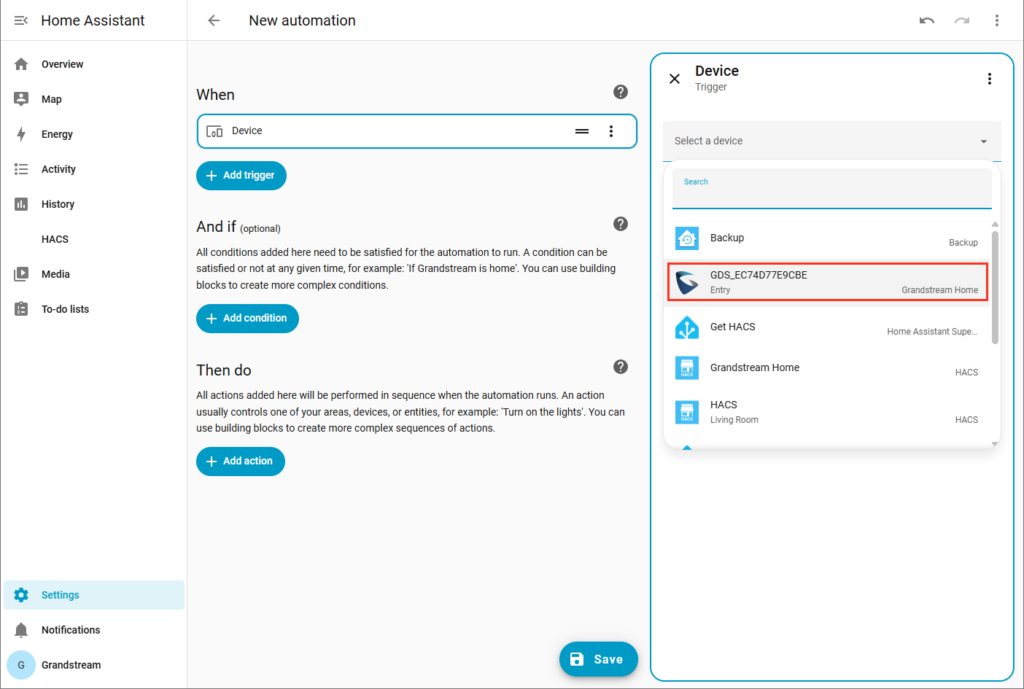
Task: Click the G user avatar
Action: 21,665
